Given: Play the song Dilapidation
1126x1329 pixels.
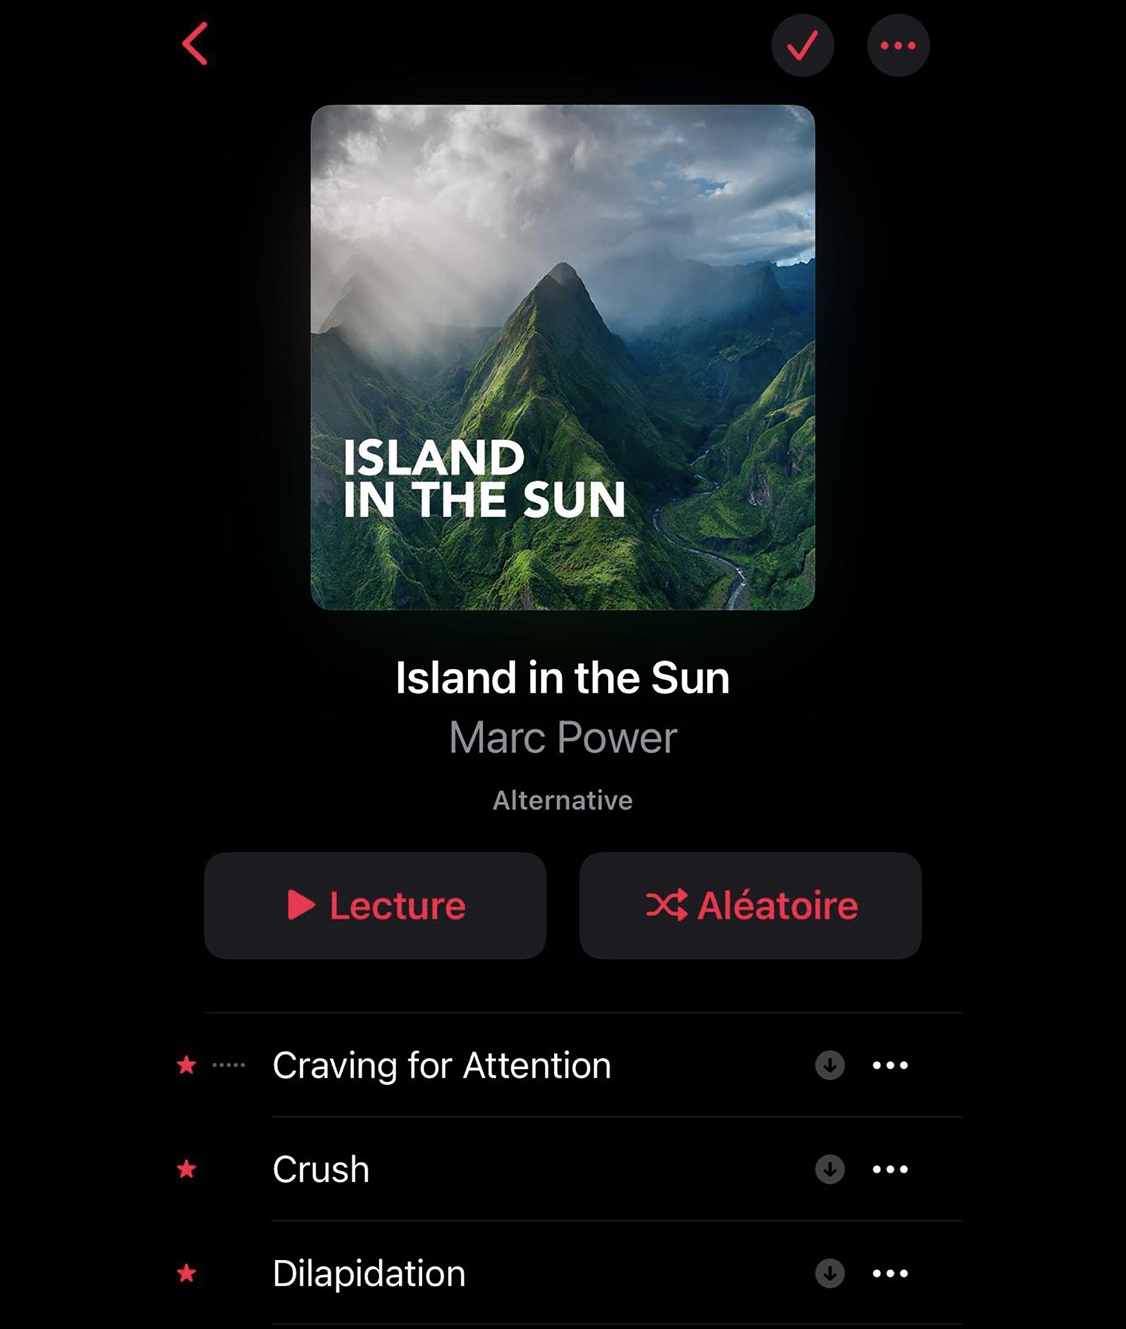Looking at the screenshot, I should click(369, 1273).
